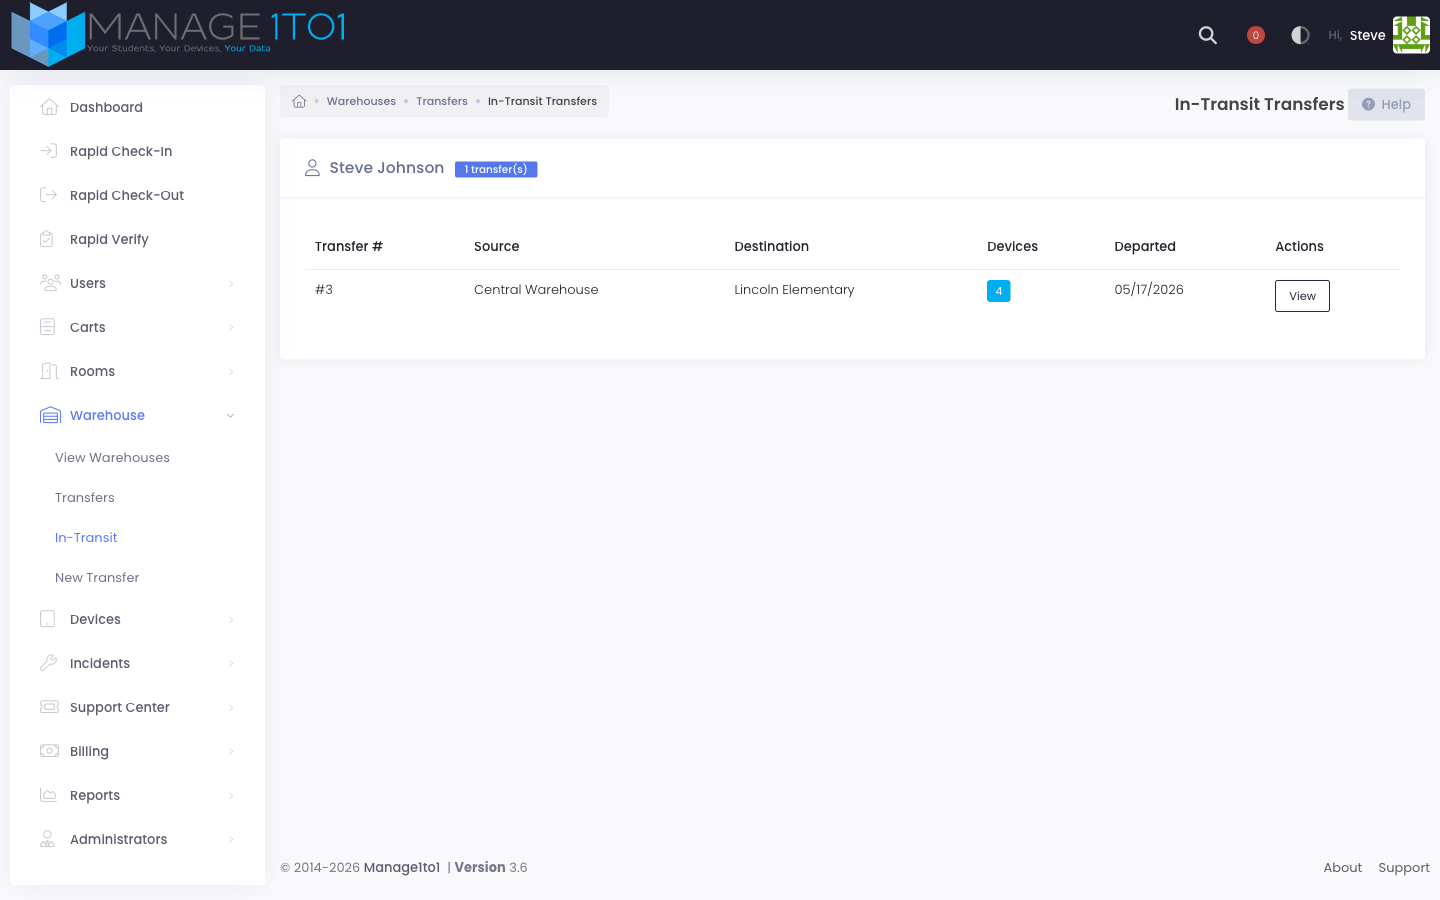Viewport: 1440px width, 900px height.
Task: Click the Central Warehouse source cell
Action: (536, 289)
